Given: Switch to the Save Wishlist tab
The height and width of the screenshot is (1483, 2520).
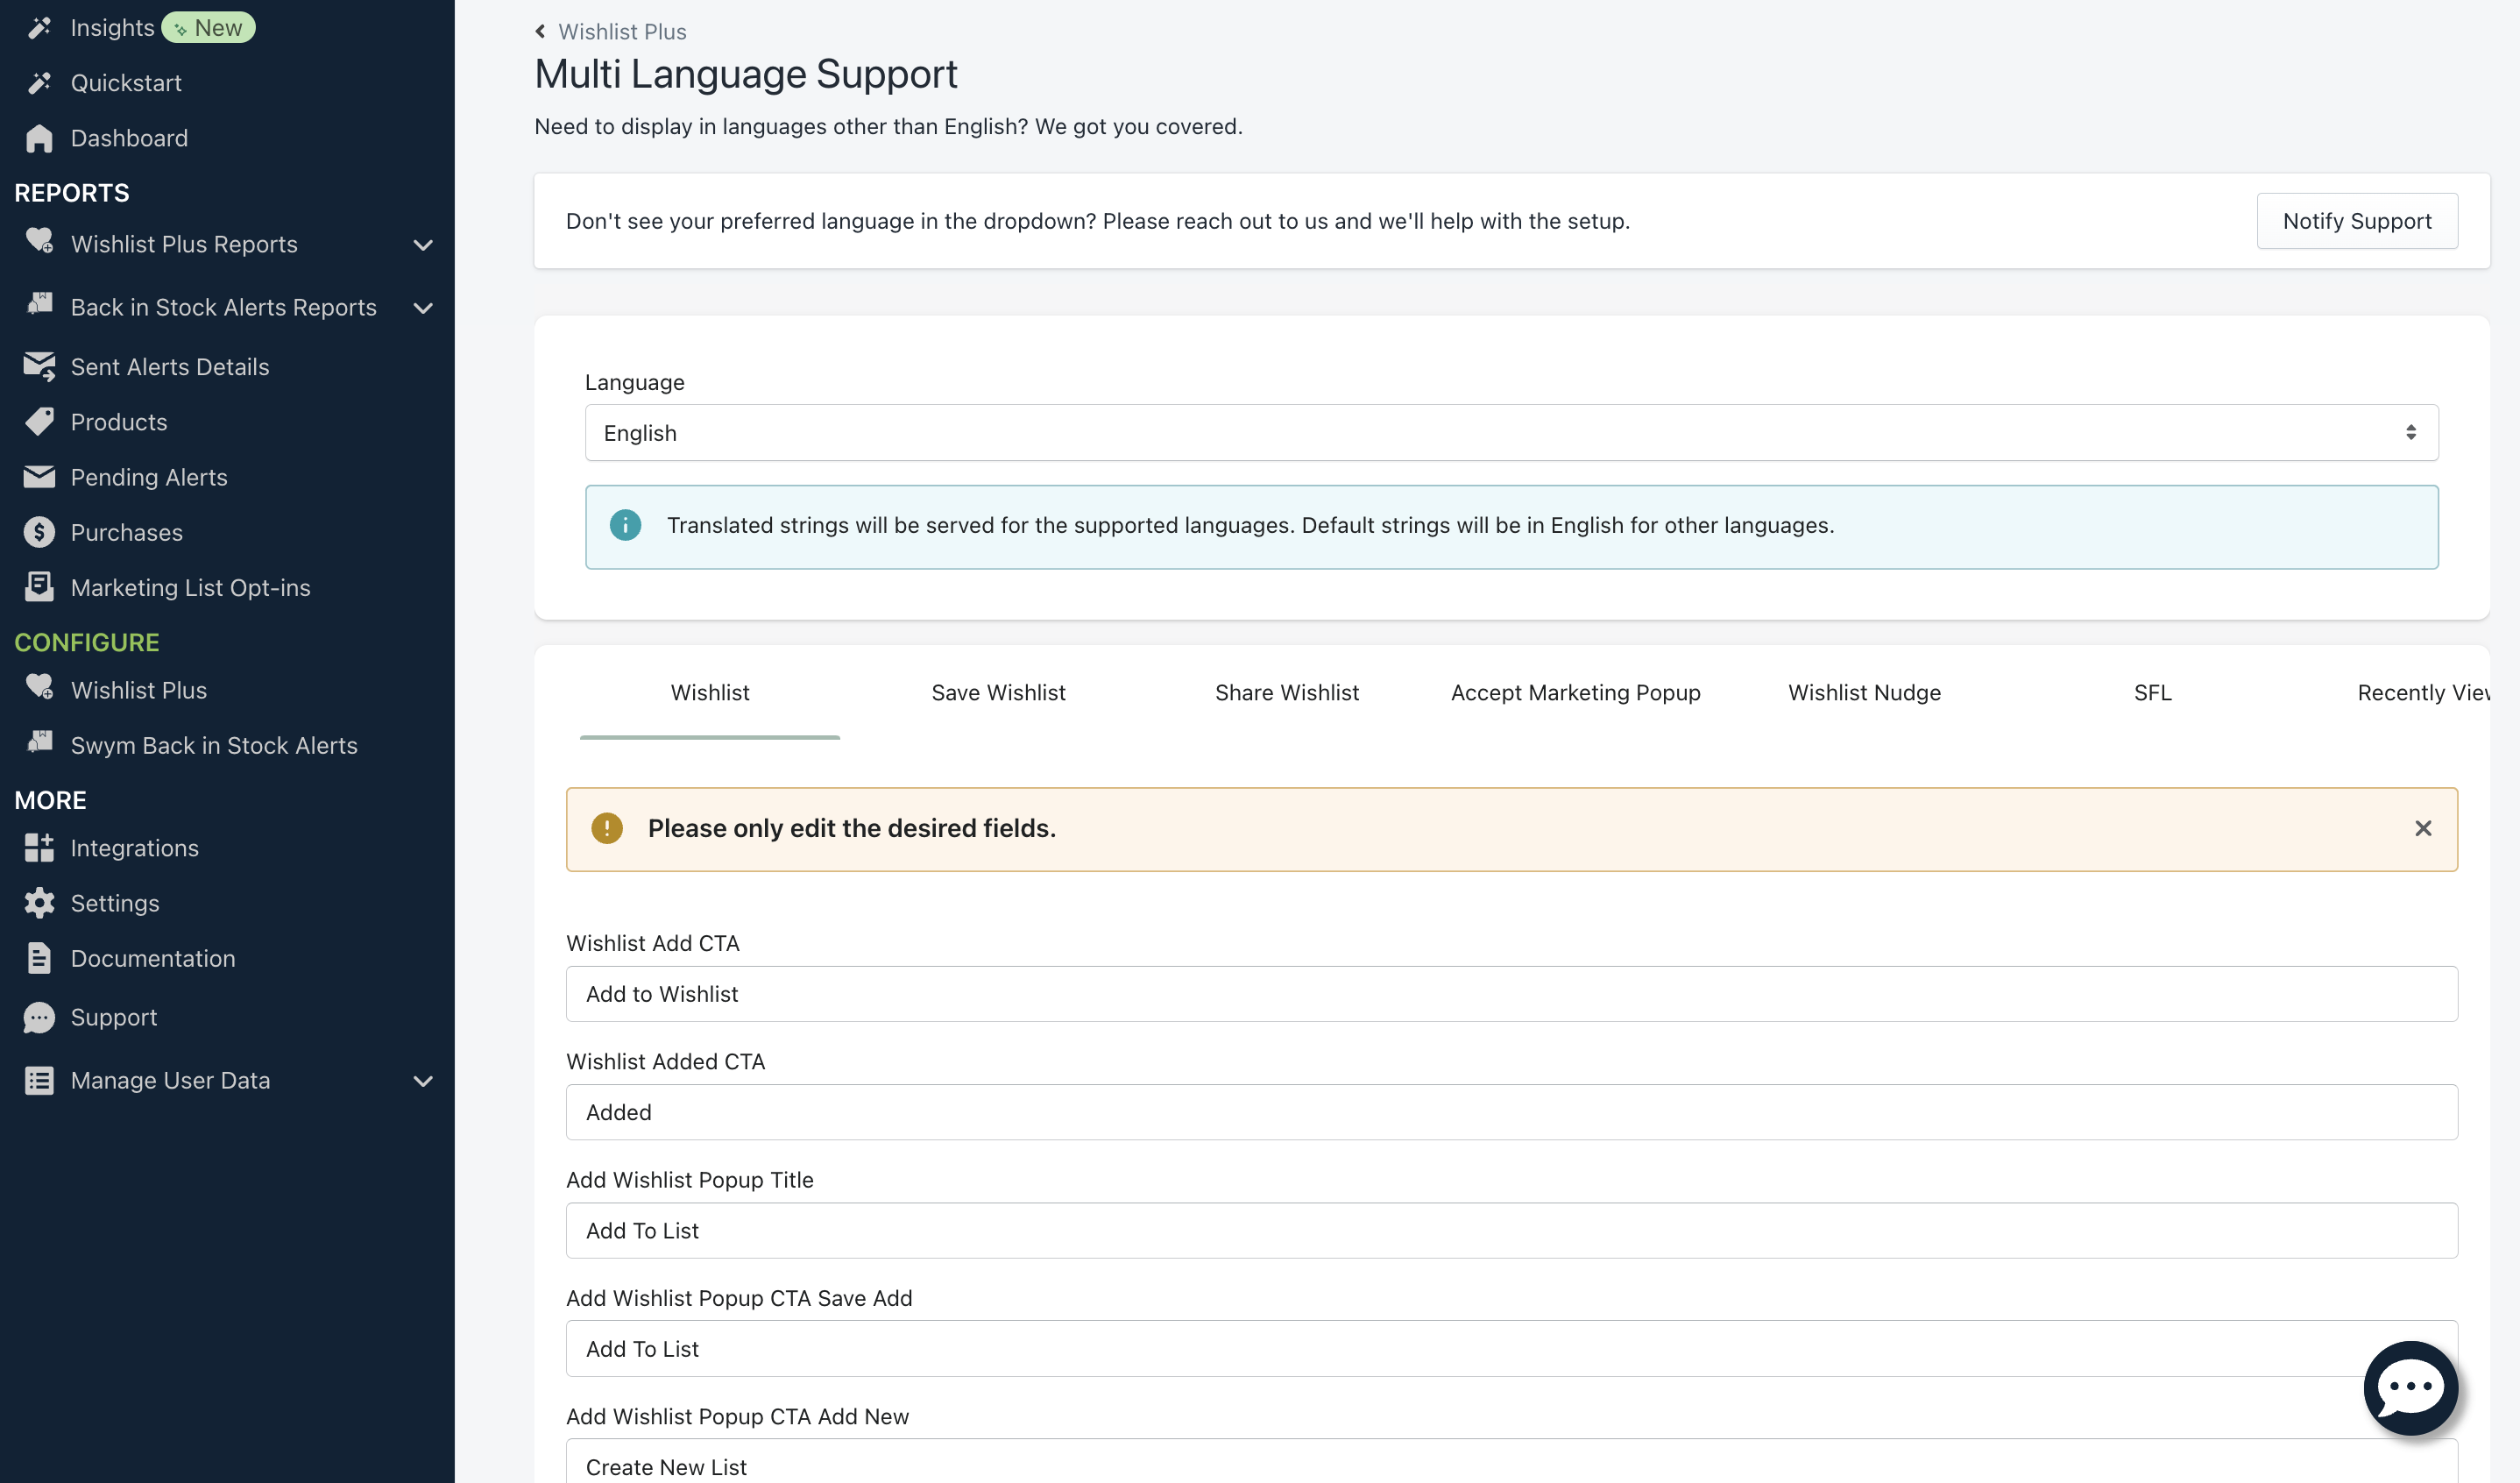Looking at the screenshot, I should [x=998, y=692].
